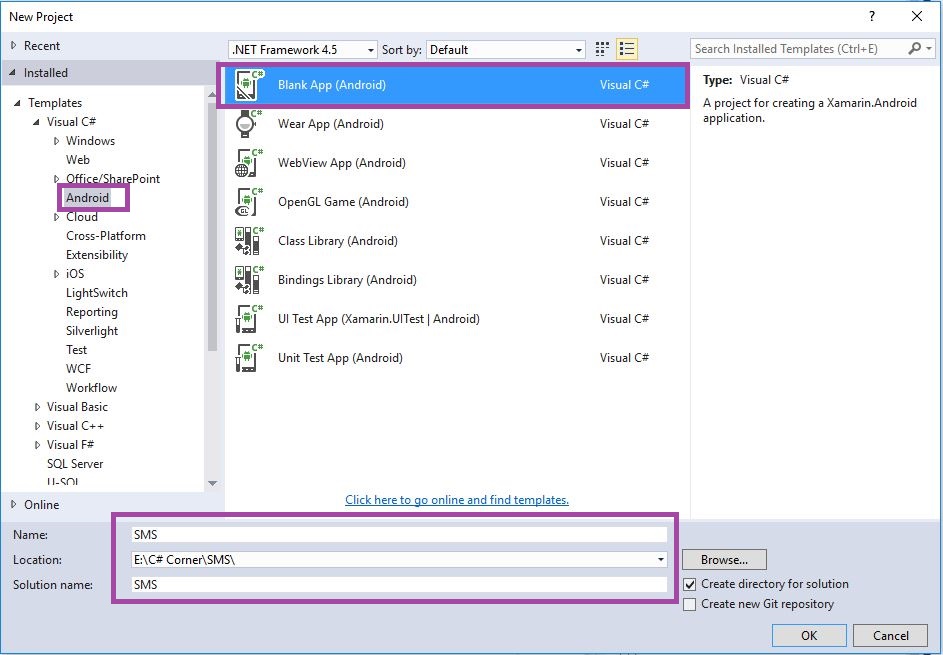The width and height of the screenshot is (943, 655).
Task: Select the WCF category
Action: point(78,369)
